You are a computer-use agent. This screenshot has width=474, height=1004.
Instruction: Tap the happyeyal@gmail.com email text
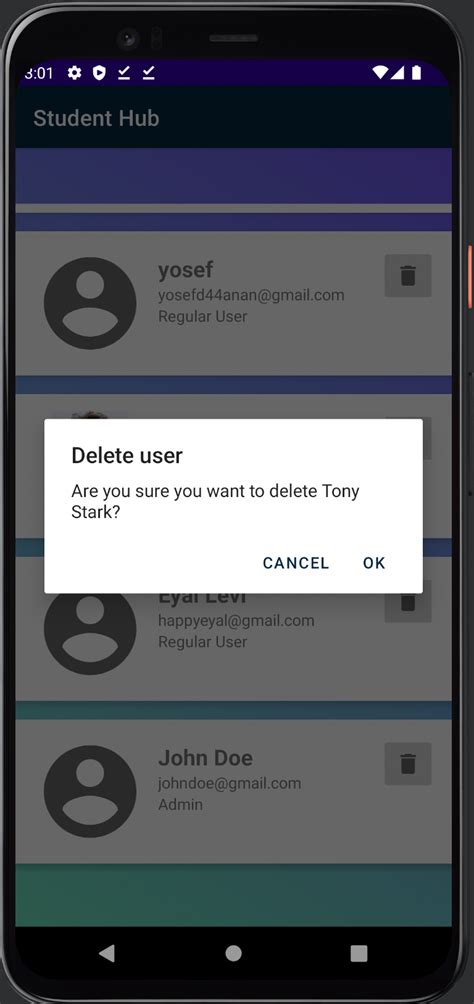pyautogui.click(x=236, y=620)
